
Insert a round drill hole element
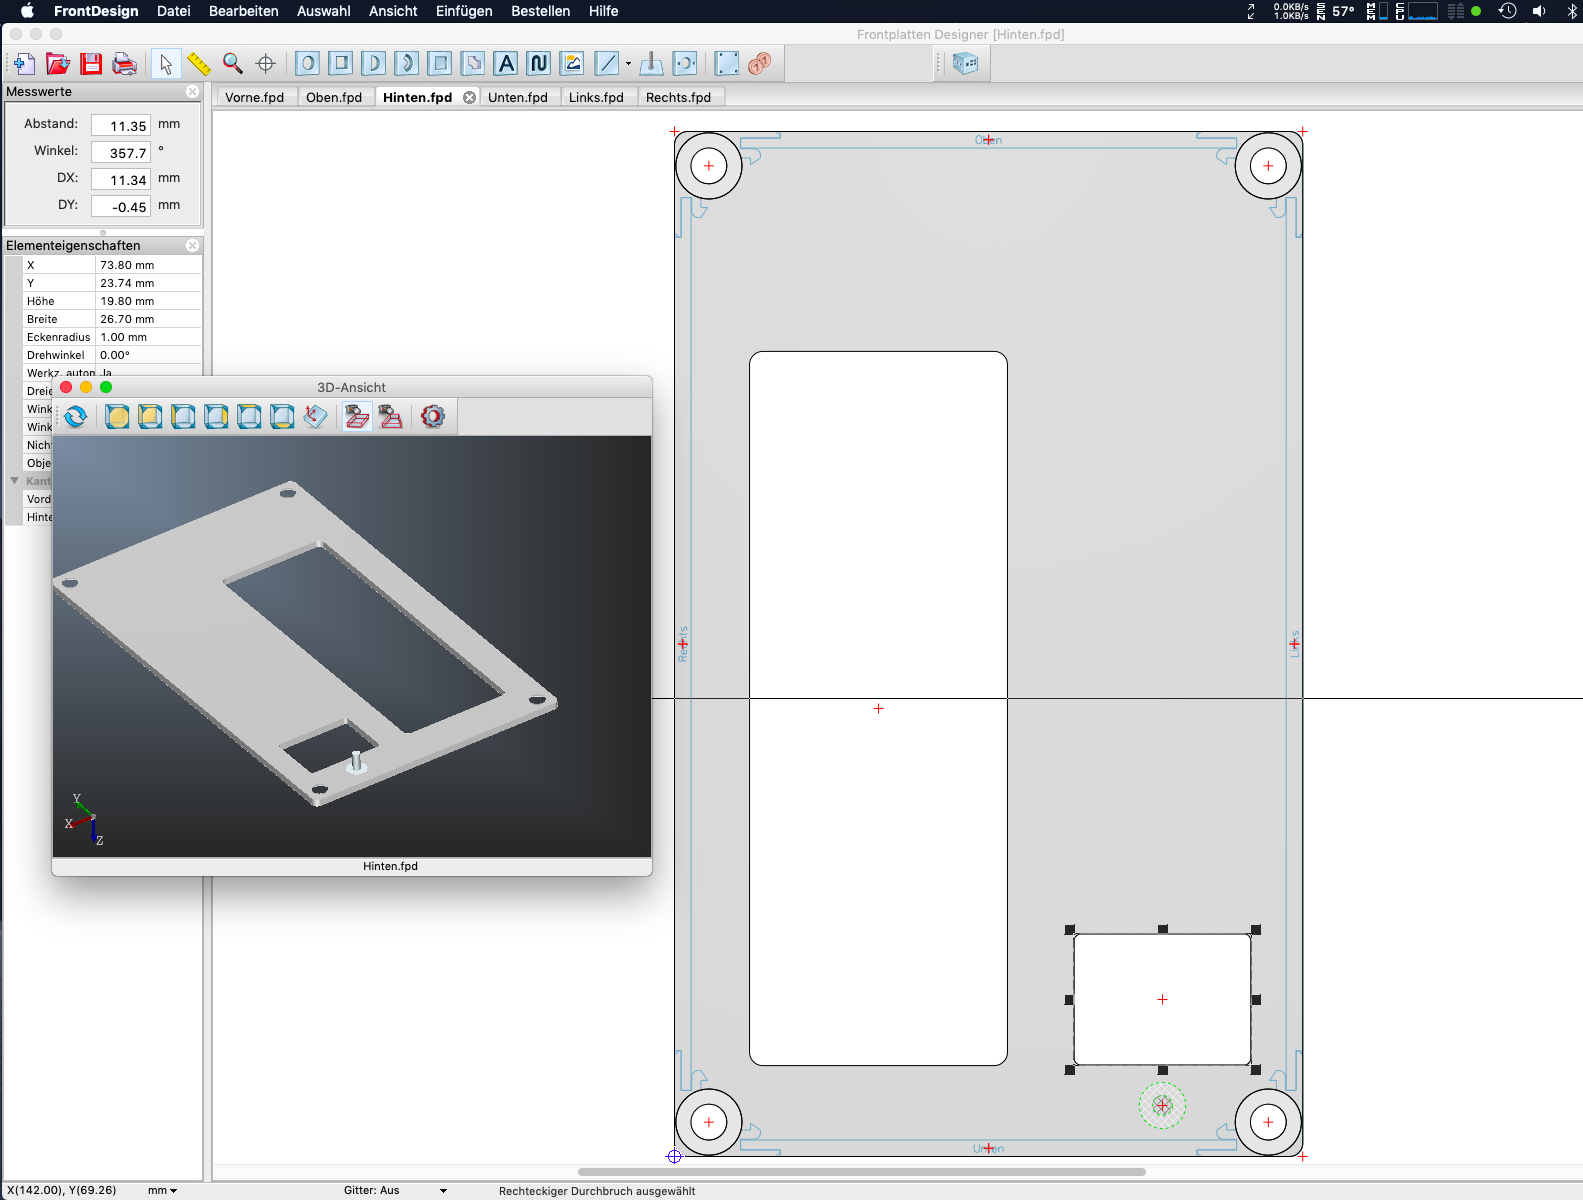click(308, 64)
